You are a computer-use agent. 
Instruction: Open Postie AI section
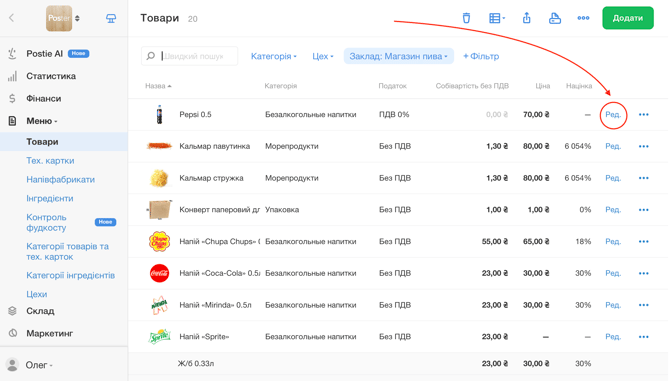click(x=44, y=54)
